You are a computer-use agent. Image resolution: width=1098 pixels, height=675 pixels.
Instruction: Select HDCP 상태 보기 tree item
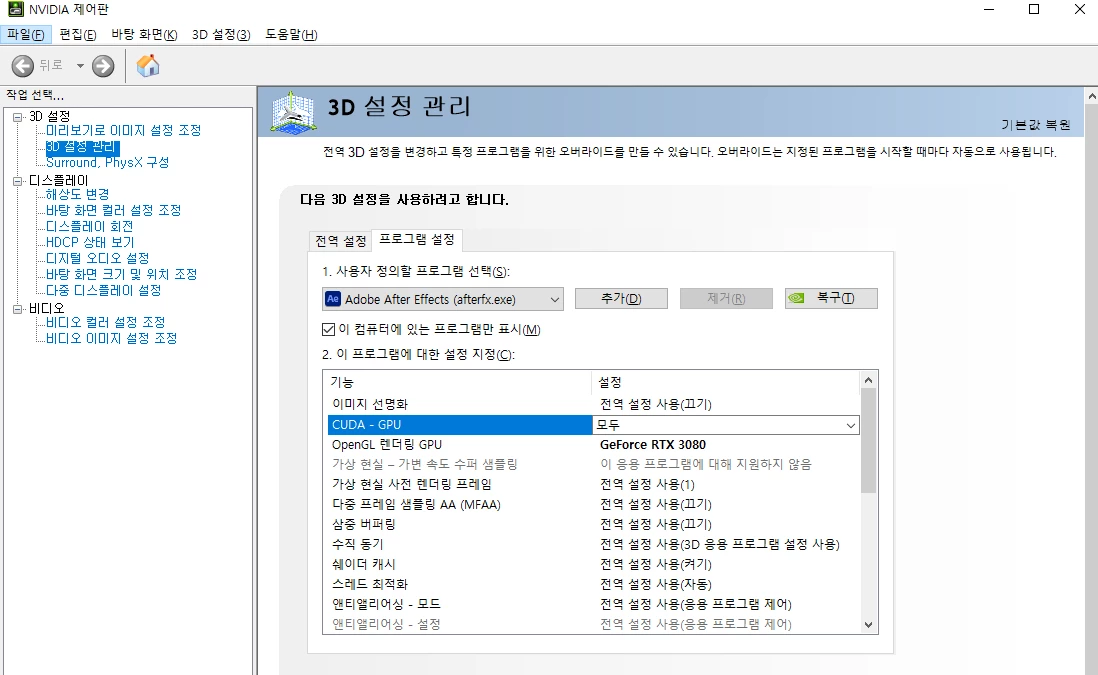click(90, 242)
